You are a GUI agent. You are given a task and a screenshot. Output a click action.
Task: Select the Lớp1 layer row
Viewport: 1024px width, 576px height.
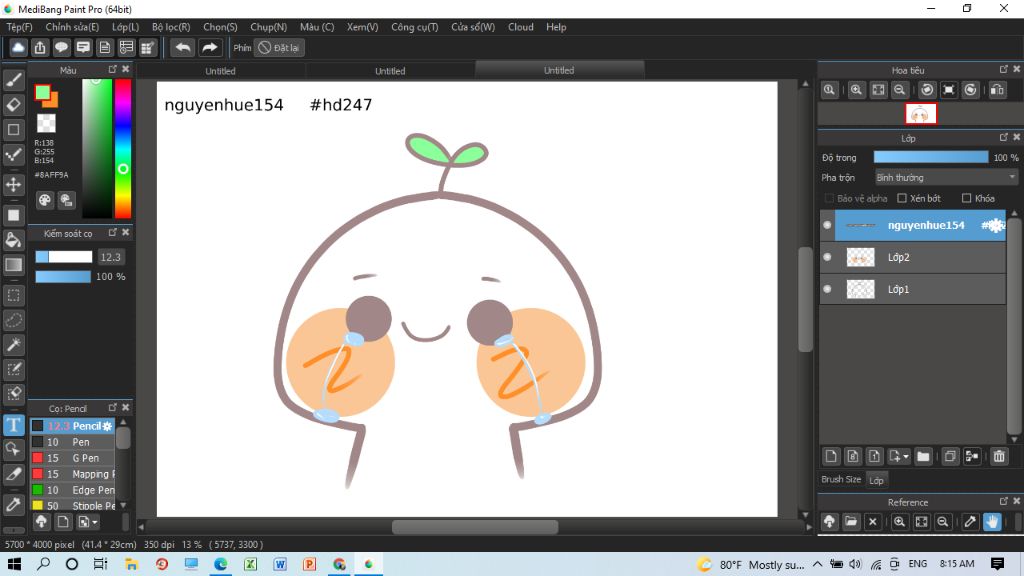point(913,289)
